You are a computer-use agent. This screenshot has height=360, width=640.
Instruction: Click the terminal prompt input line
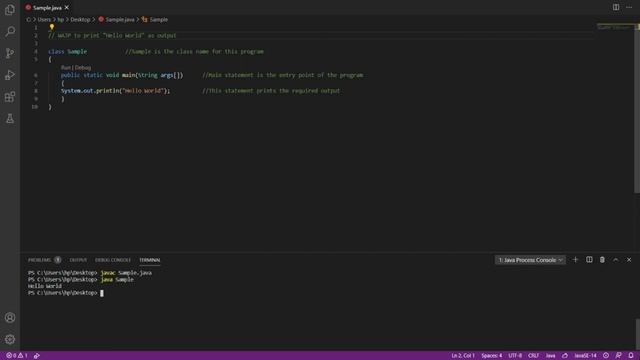coord(65,293)
